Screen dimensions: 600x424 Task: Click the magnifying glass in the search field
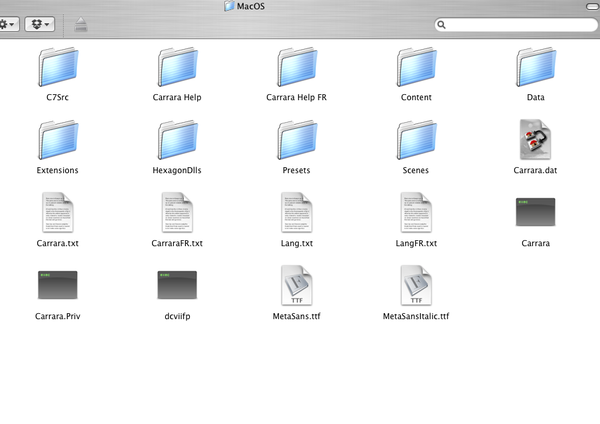(x=441, y=25)
